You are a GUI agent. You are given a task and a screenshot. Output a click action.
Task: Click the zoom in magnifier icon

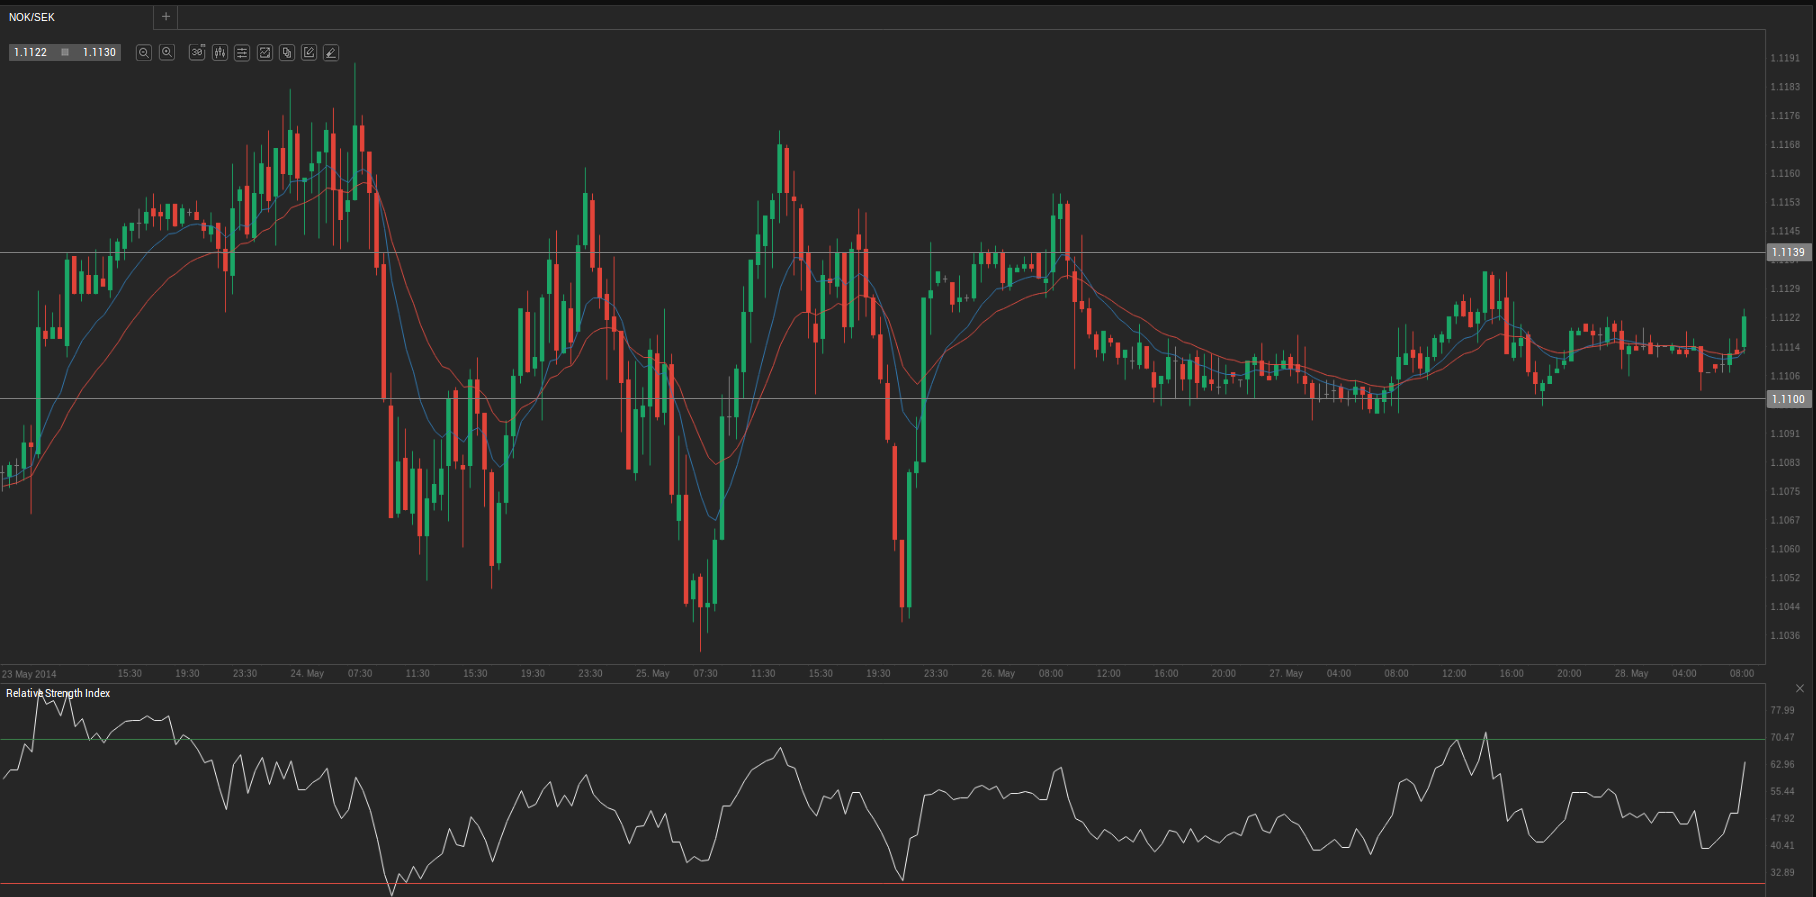point(167,53)
